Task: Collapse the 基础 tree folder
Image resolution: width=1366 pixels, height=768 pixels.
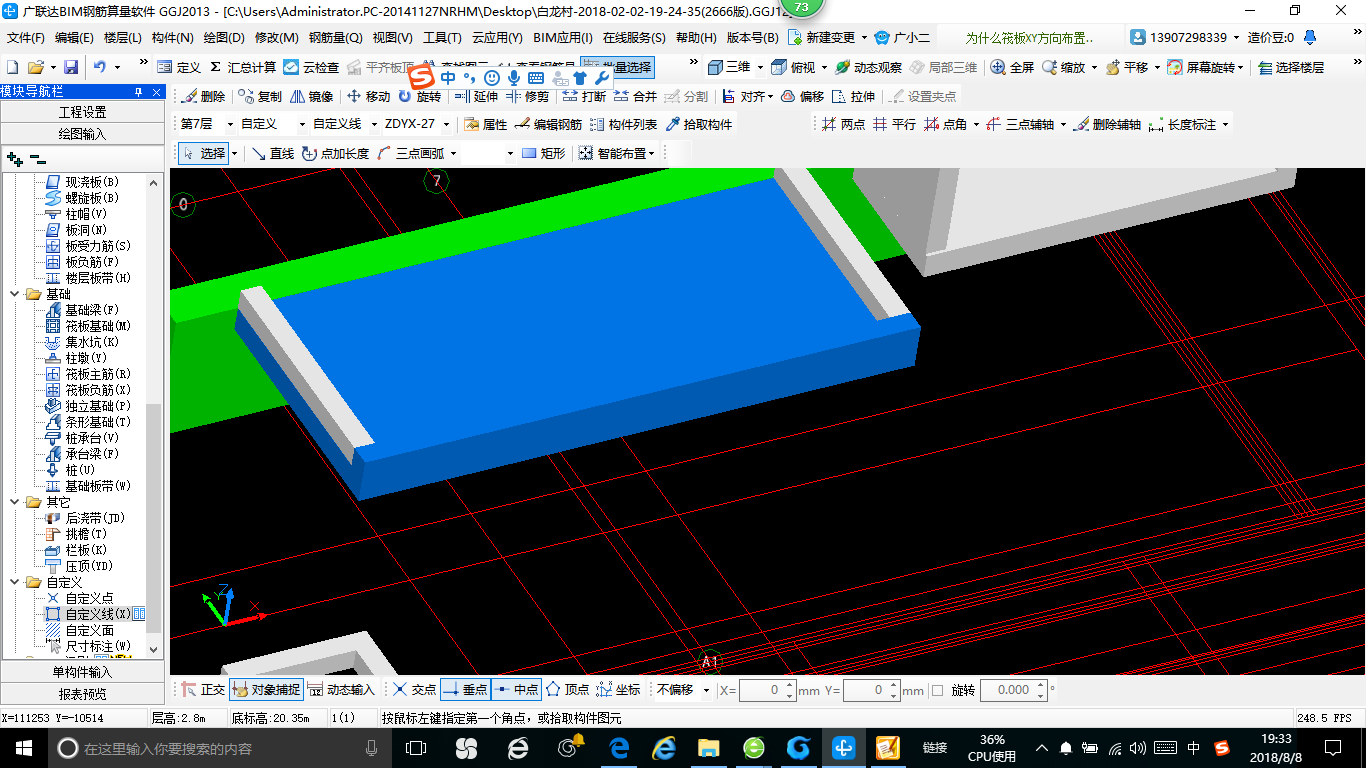Action: click(15, 294)
